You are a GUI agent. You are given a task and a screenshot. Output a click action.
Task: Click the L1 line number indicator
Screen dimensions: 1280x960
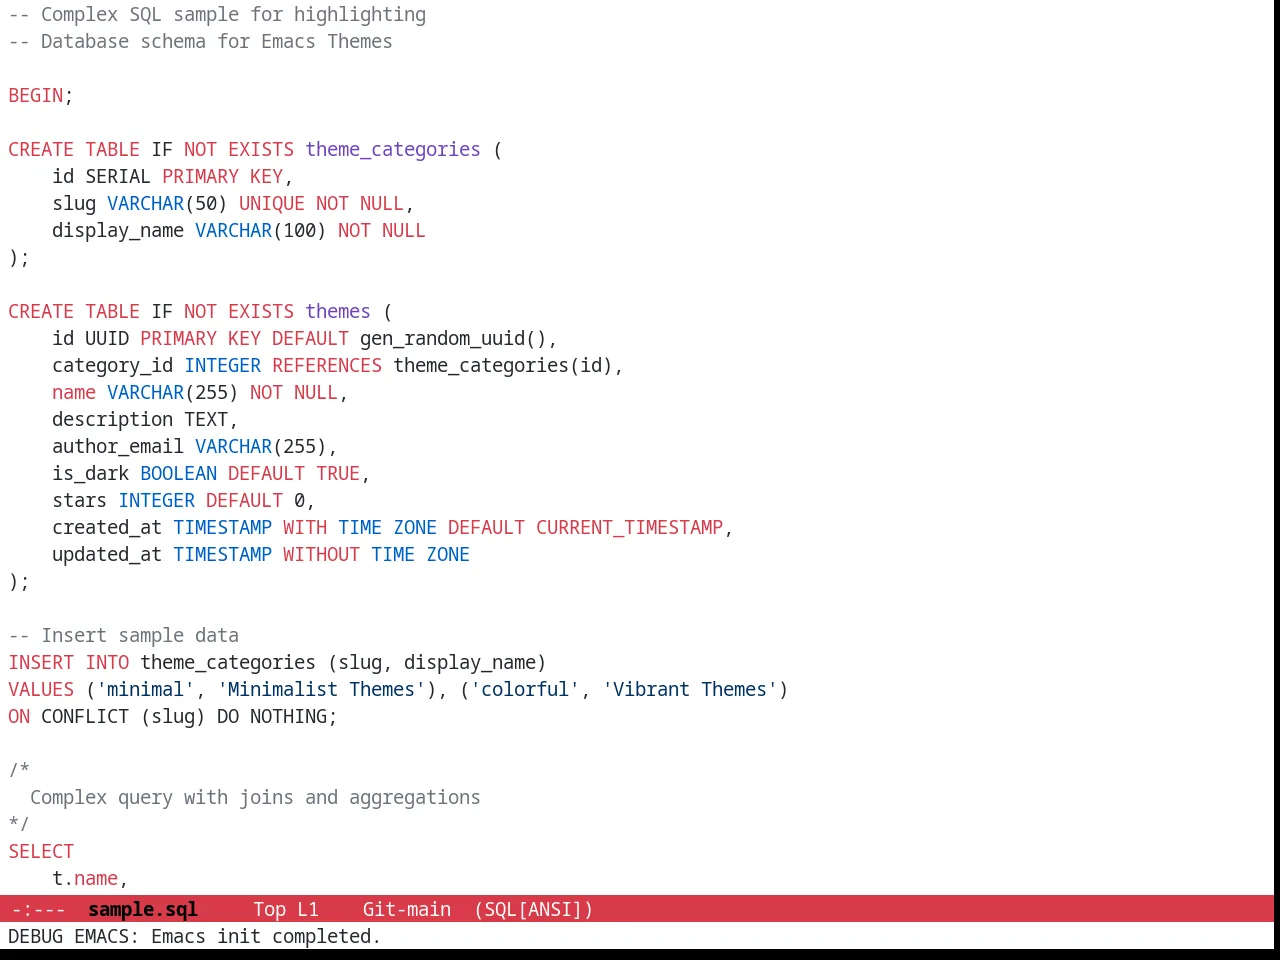click(308, 909)
